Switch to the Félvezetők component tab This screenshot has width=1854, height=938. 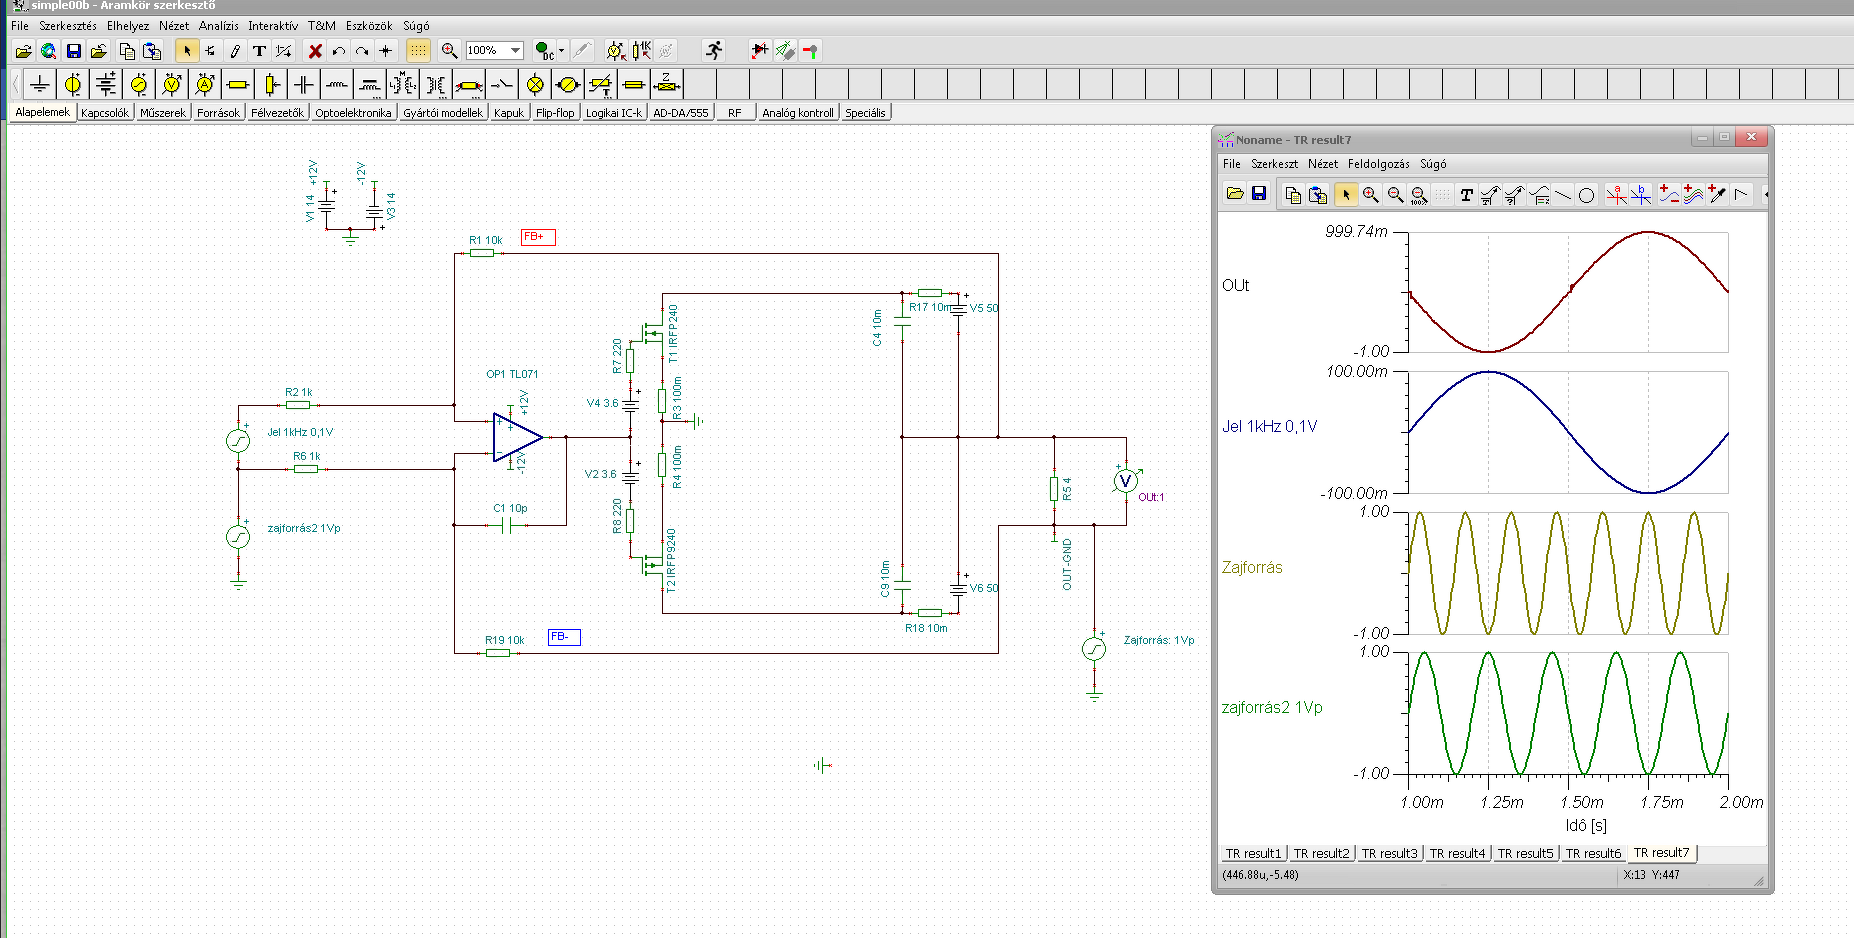(x=277, y=113)
